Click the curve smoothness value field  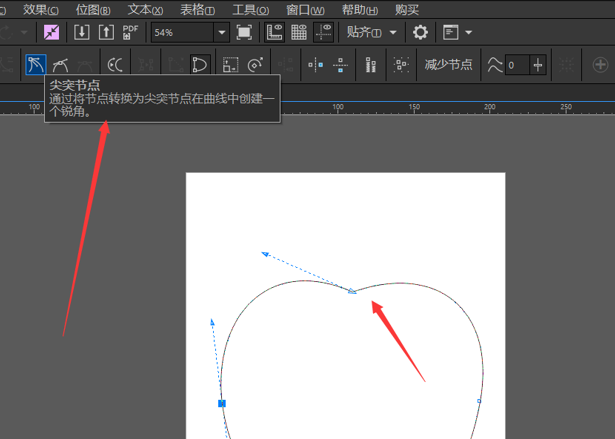(517, 65)
